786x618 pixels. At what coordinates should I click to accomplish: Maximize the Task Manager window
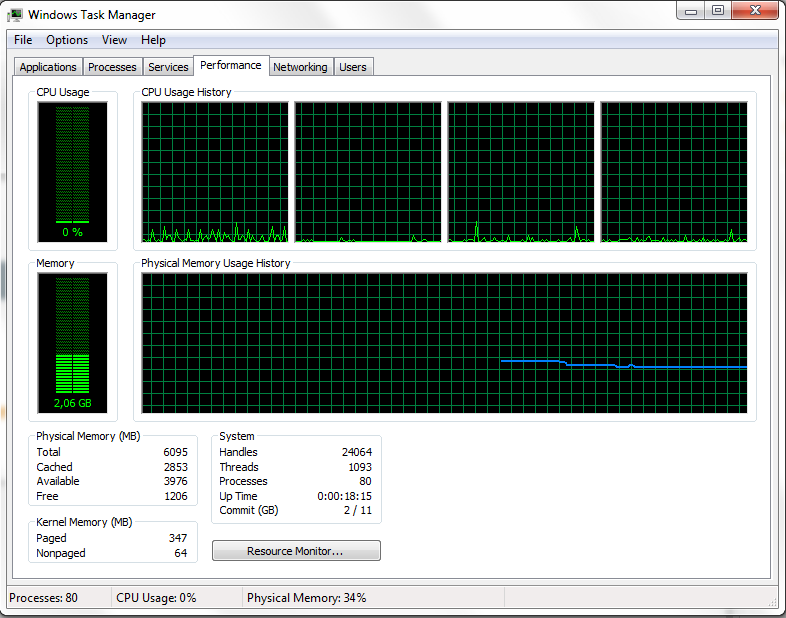pyautogui.click(x=718, y=11)
